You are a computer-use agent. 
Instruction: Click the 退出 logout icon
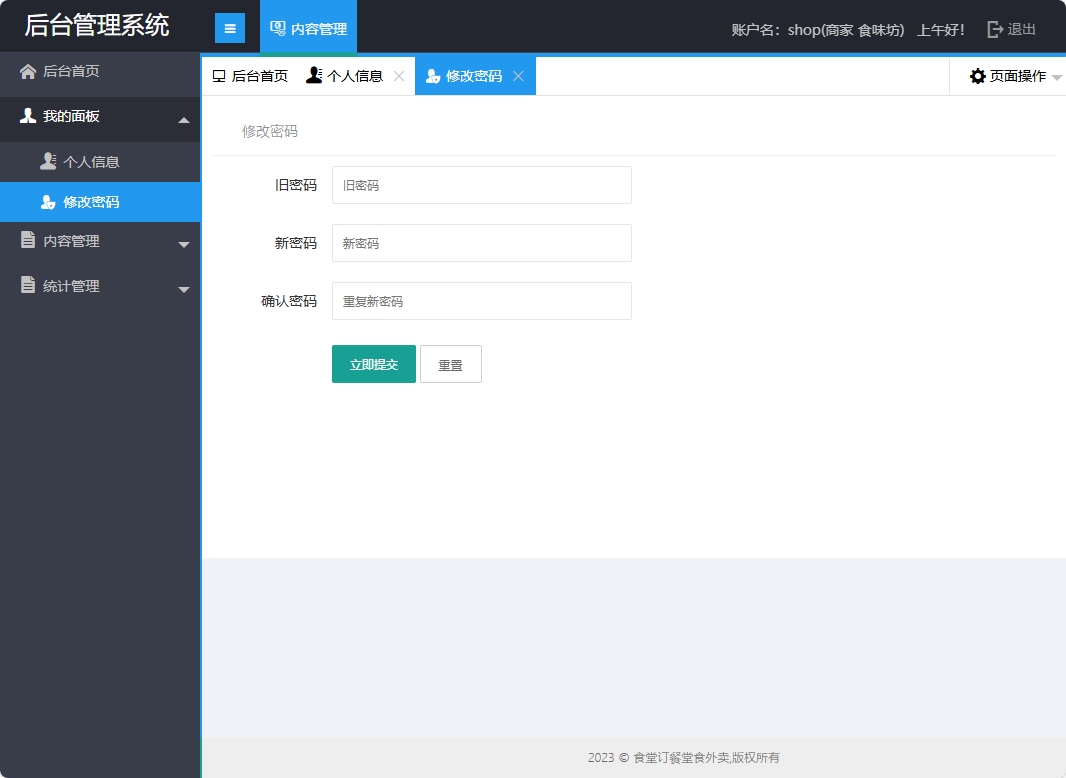[997, 29]
